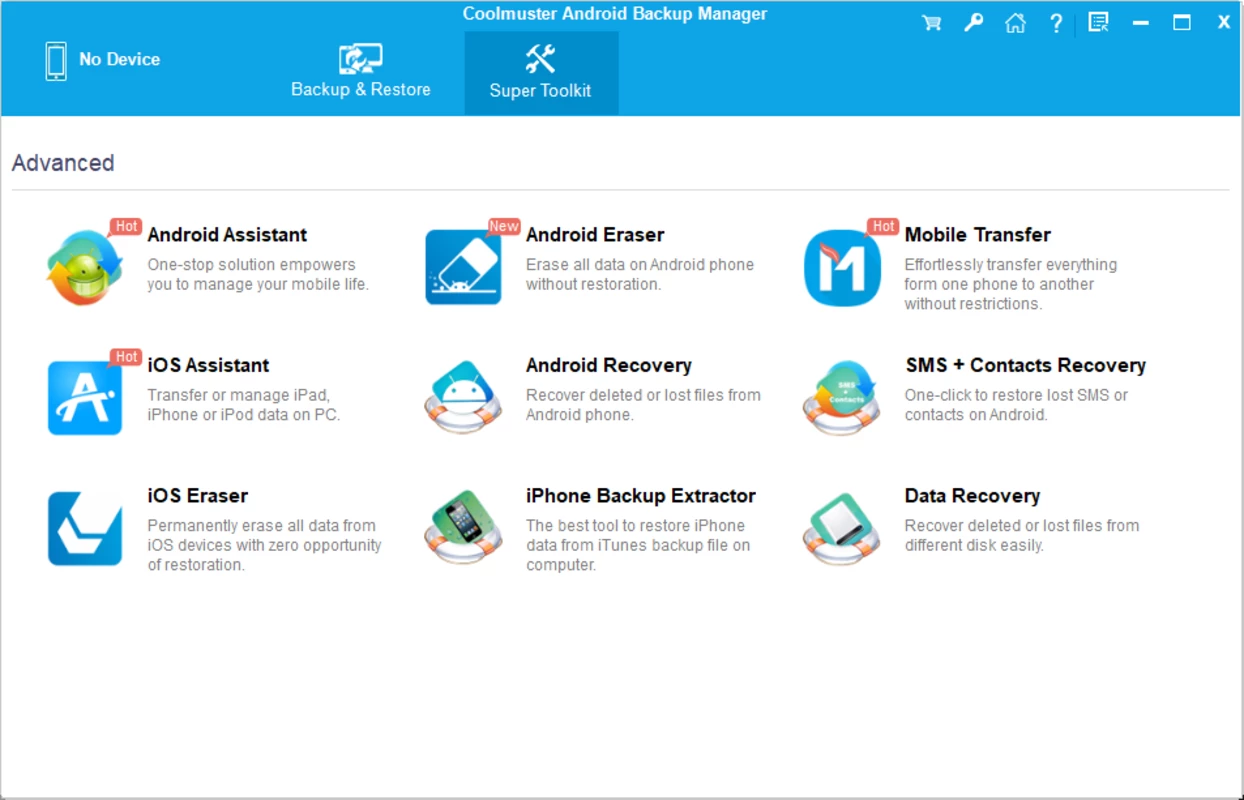This screenshot has height=800, width=1244.
Task: Click the Data Recovery disk icon
Action: coord(842,528)
